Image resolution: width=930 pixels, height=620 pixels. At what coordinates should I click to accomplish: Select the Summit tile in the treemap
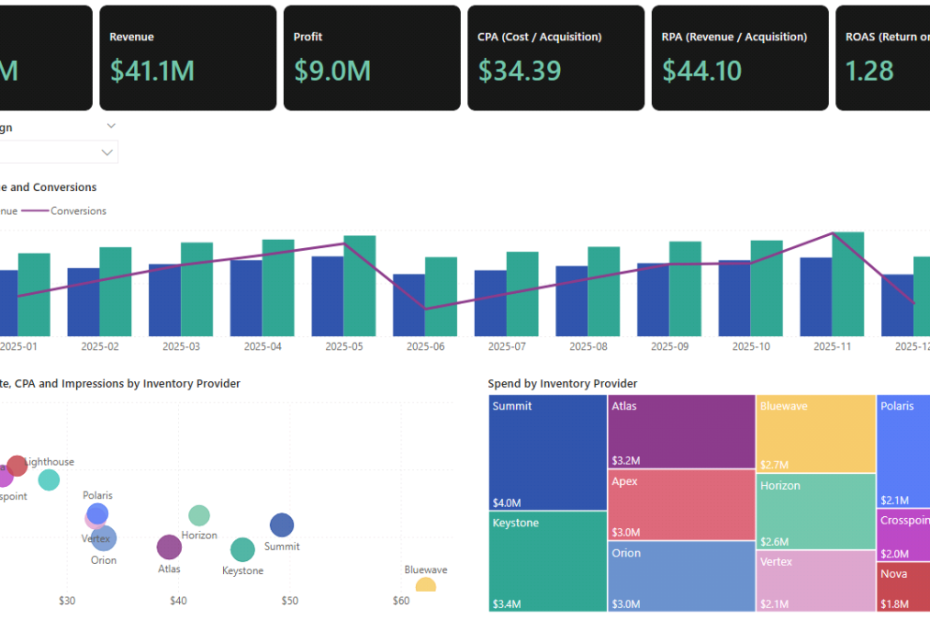click(x=548, y=453)
